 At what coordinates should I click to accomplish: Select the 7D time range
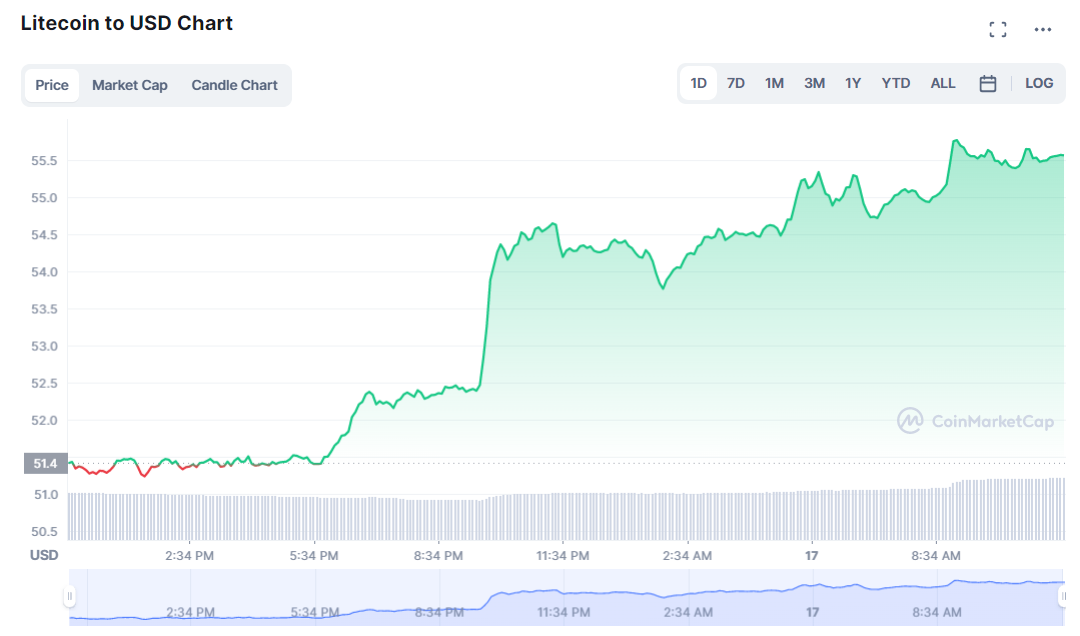tap(736, 83)
